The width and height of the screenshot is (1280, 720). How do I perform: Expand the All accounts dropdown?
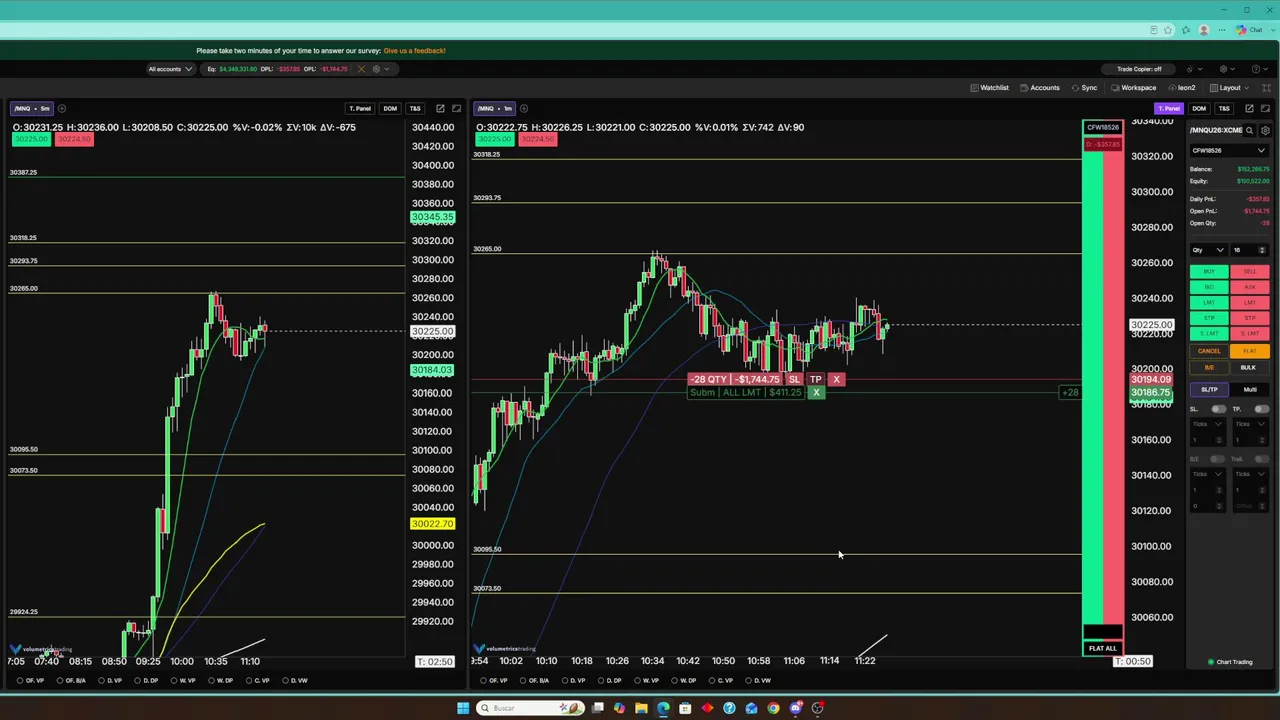pos(169,69)
